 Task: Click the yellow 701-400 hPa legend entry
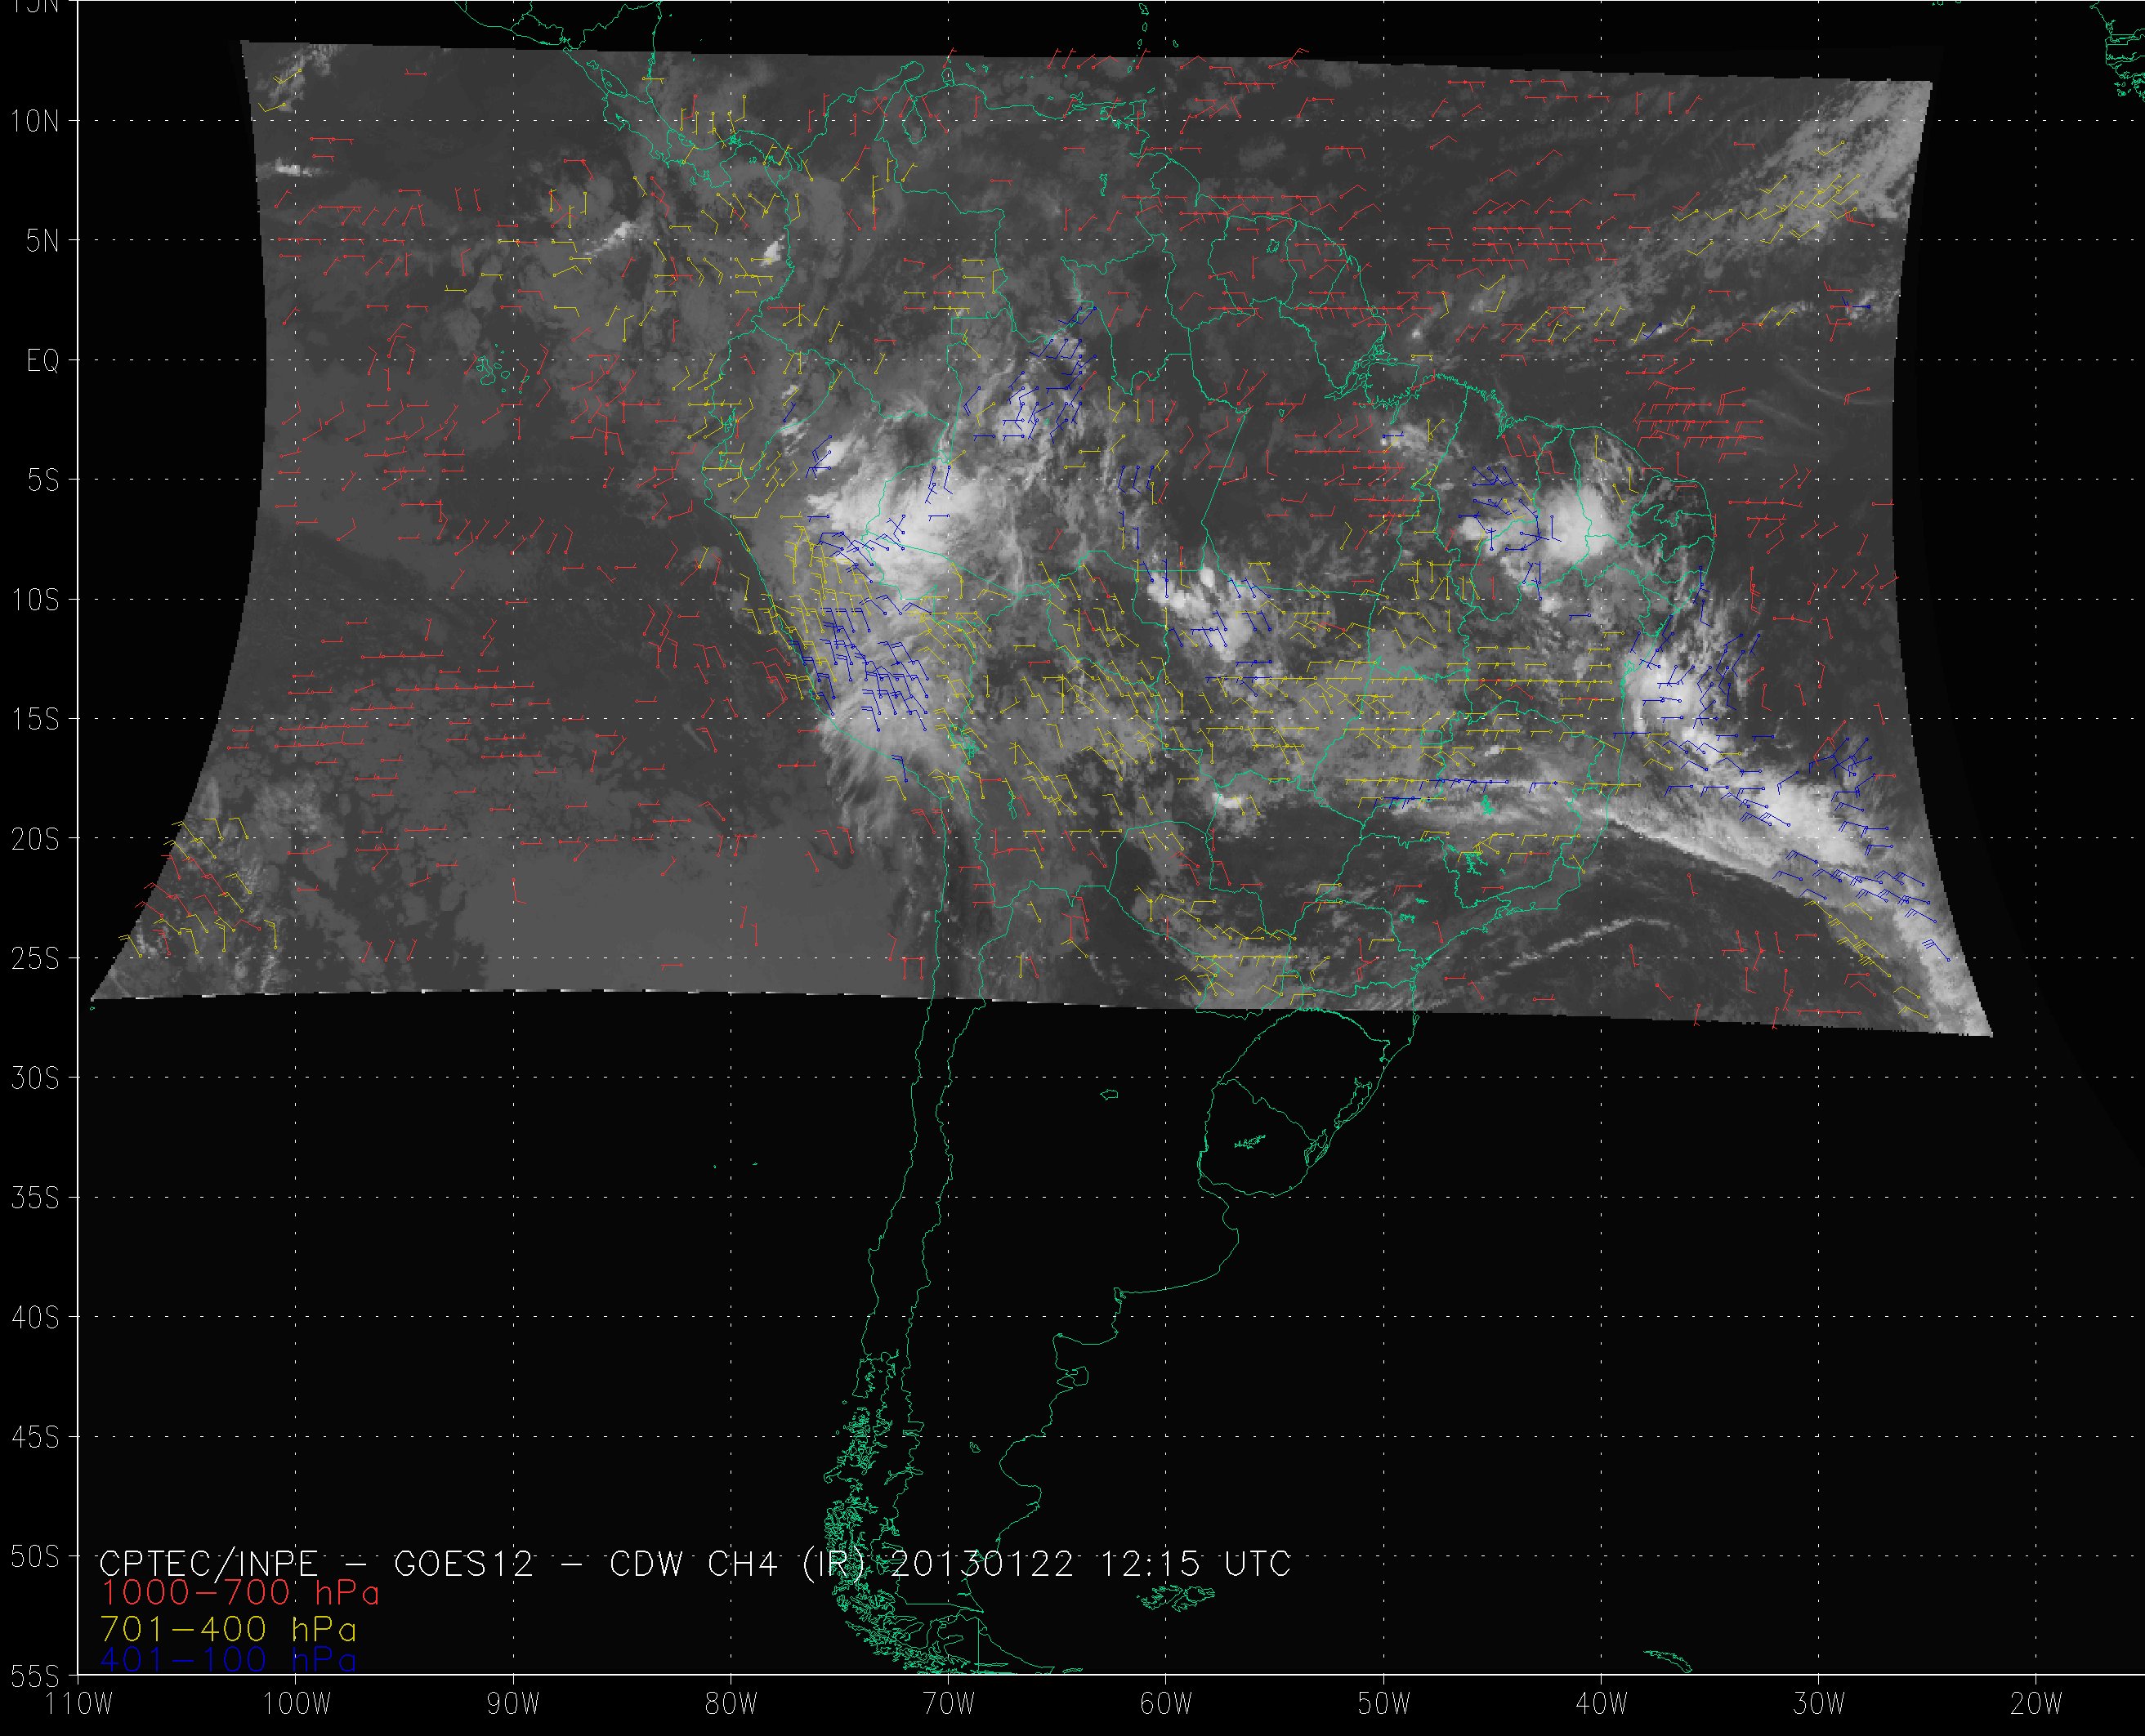pyautogui.click(x=228, y=1628)
